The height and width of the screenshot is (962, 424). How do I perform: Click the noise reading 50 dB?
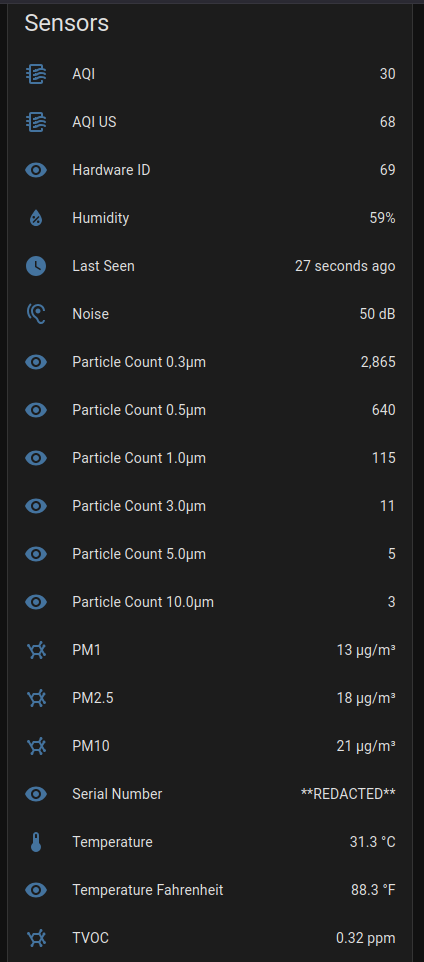click(x=377, y=314)
